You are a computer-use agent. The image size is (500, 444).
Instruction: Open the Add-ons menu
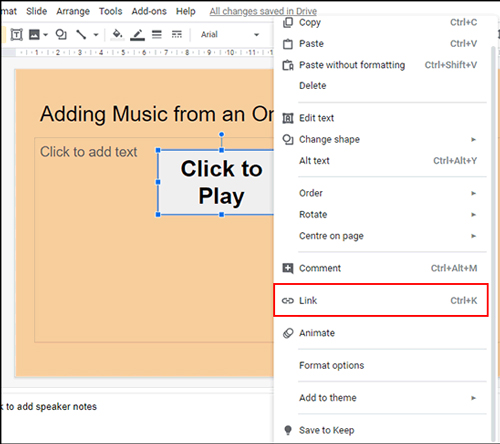click(x=149, y=11)
